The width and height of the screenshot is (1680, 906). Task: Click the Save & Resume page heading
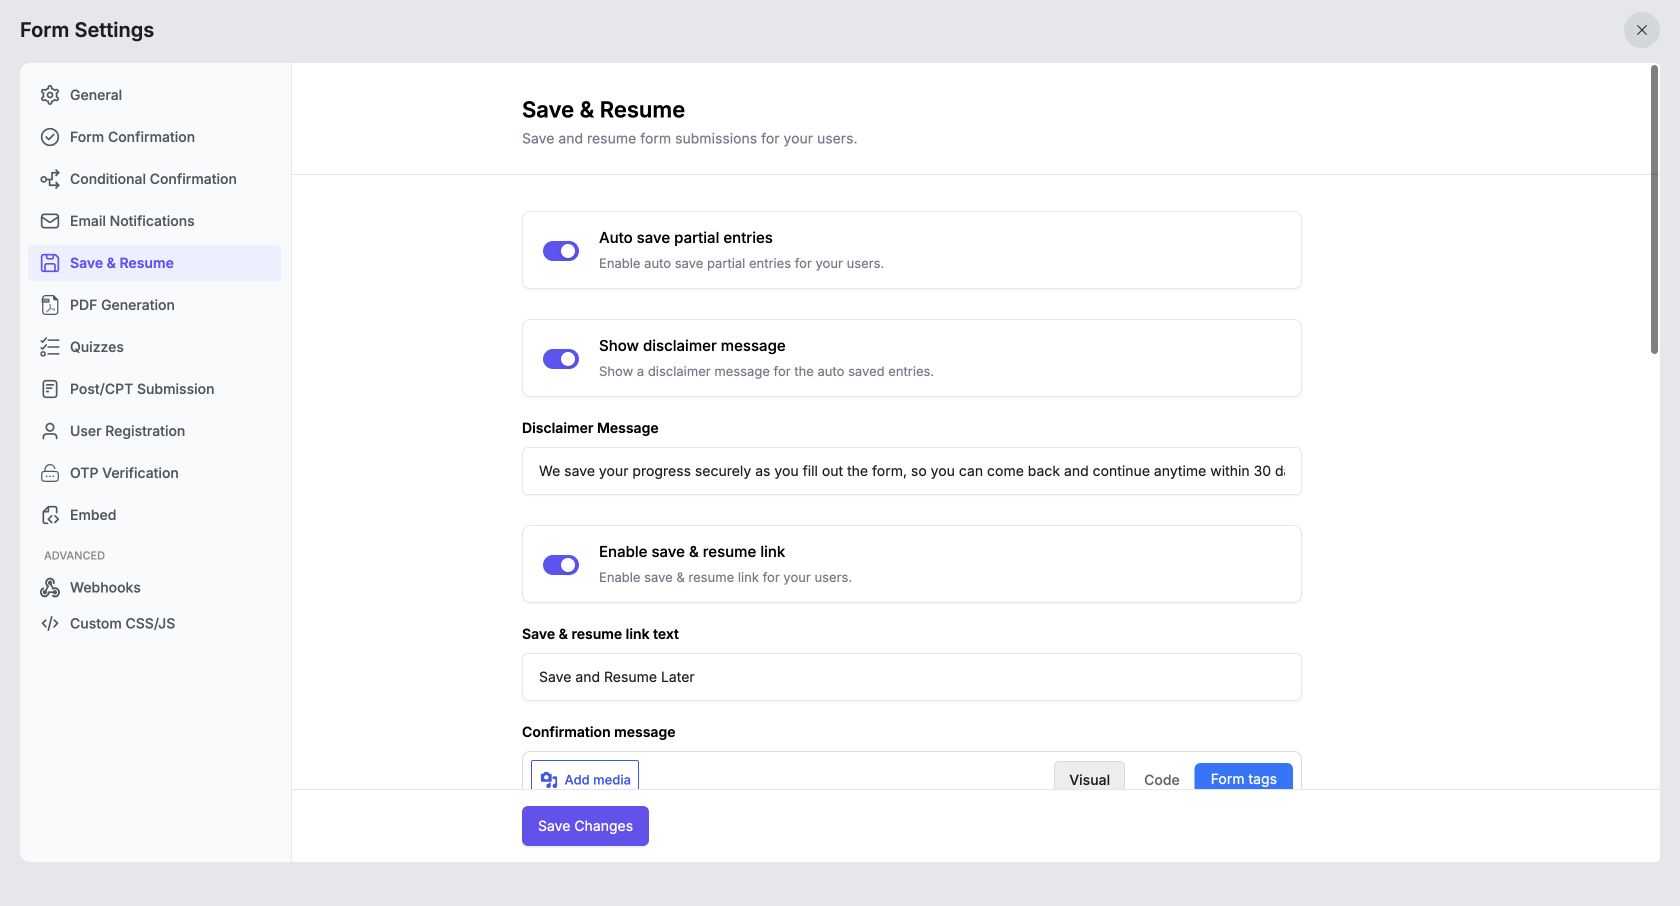(603, 110)
